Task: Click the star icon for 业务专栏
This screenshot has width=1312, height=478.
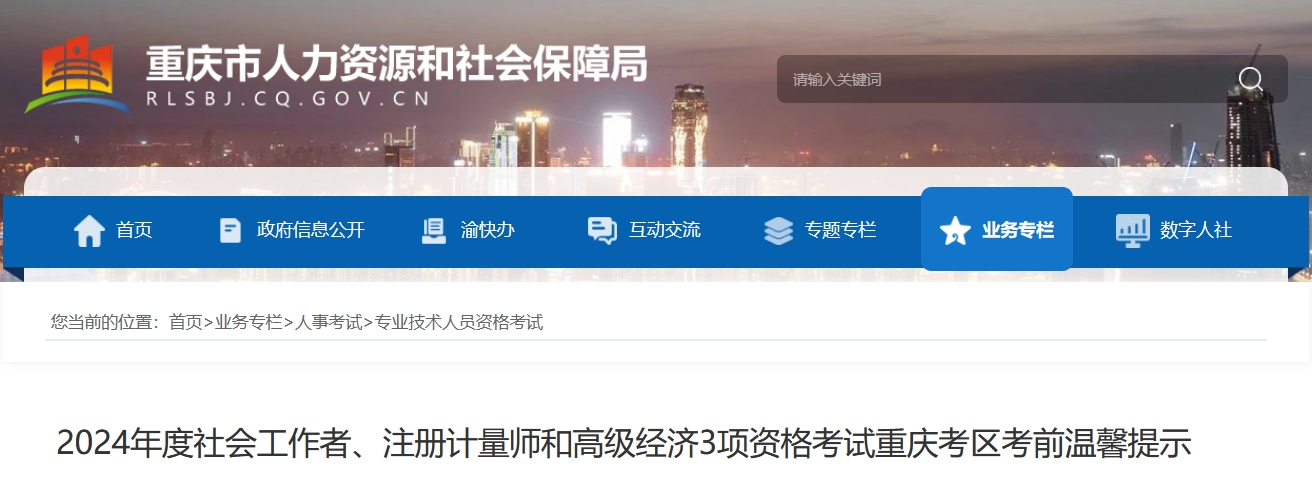Action: pyautogui.click(x=955, y=231)
